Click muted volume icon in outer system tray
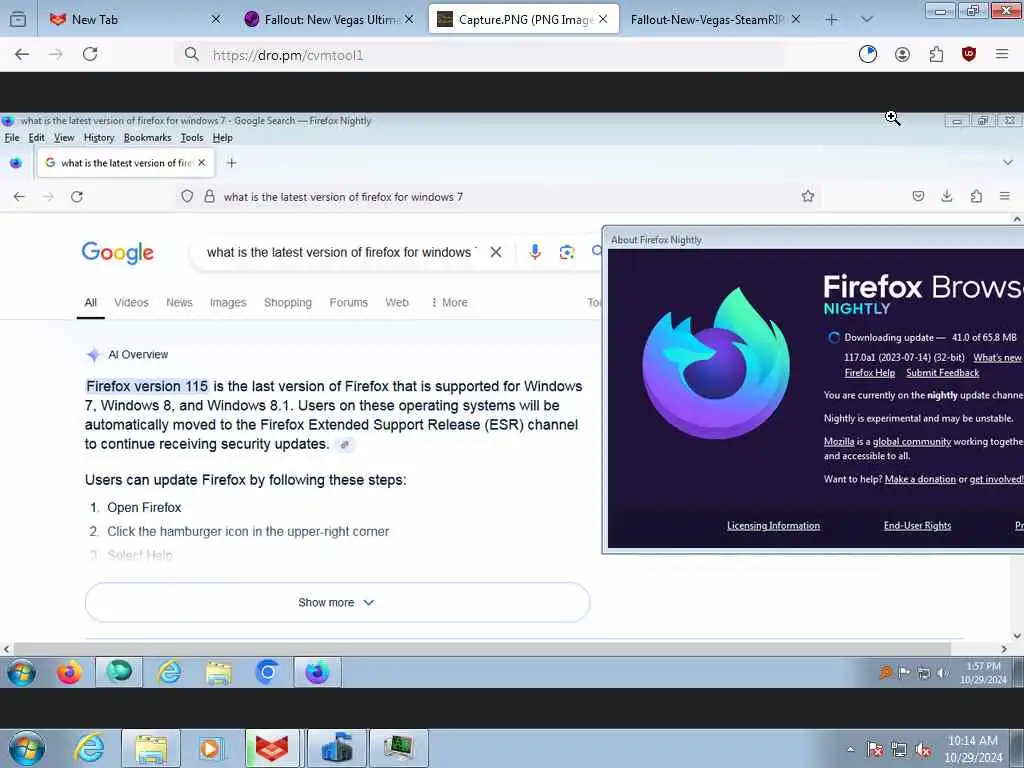Viewport: 1024px width, 768px height. pyautogui.click(x=923, y=750)
